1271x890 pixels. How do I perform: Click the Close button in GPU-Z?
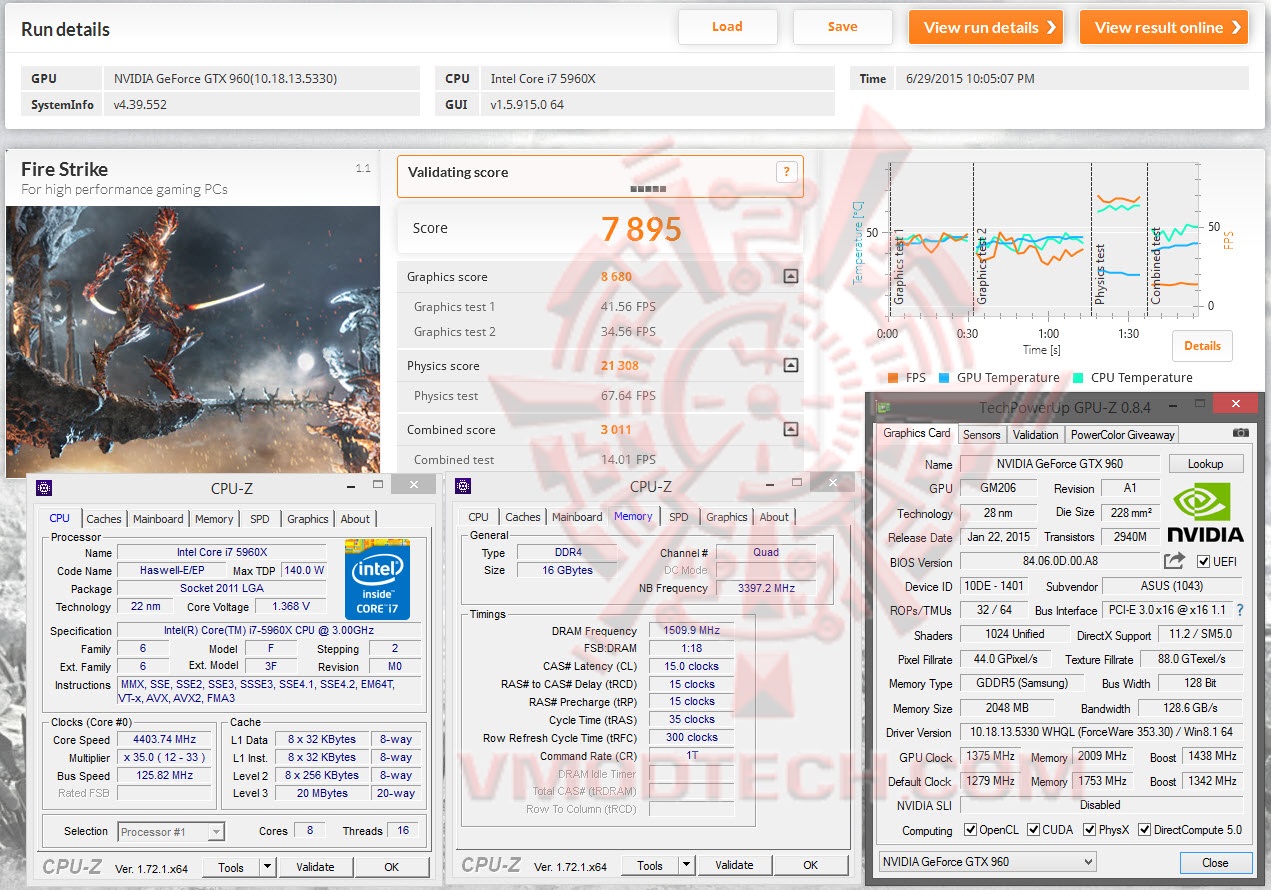pyautogui.click(x=1215, y=863)
